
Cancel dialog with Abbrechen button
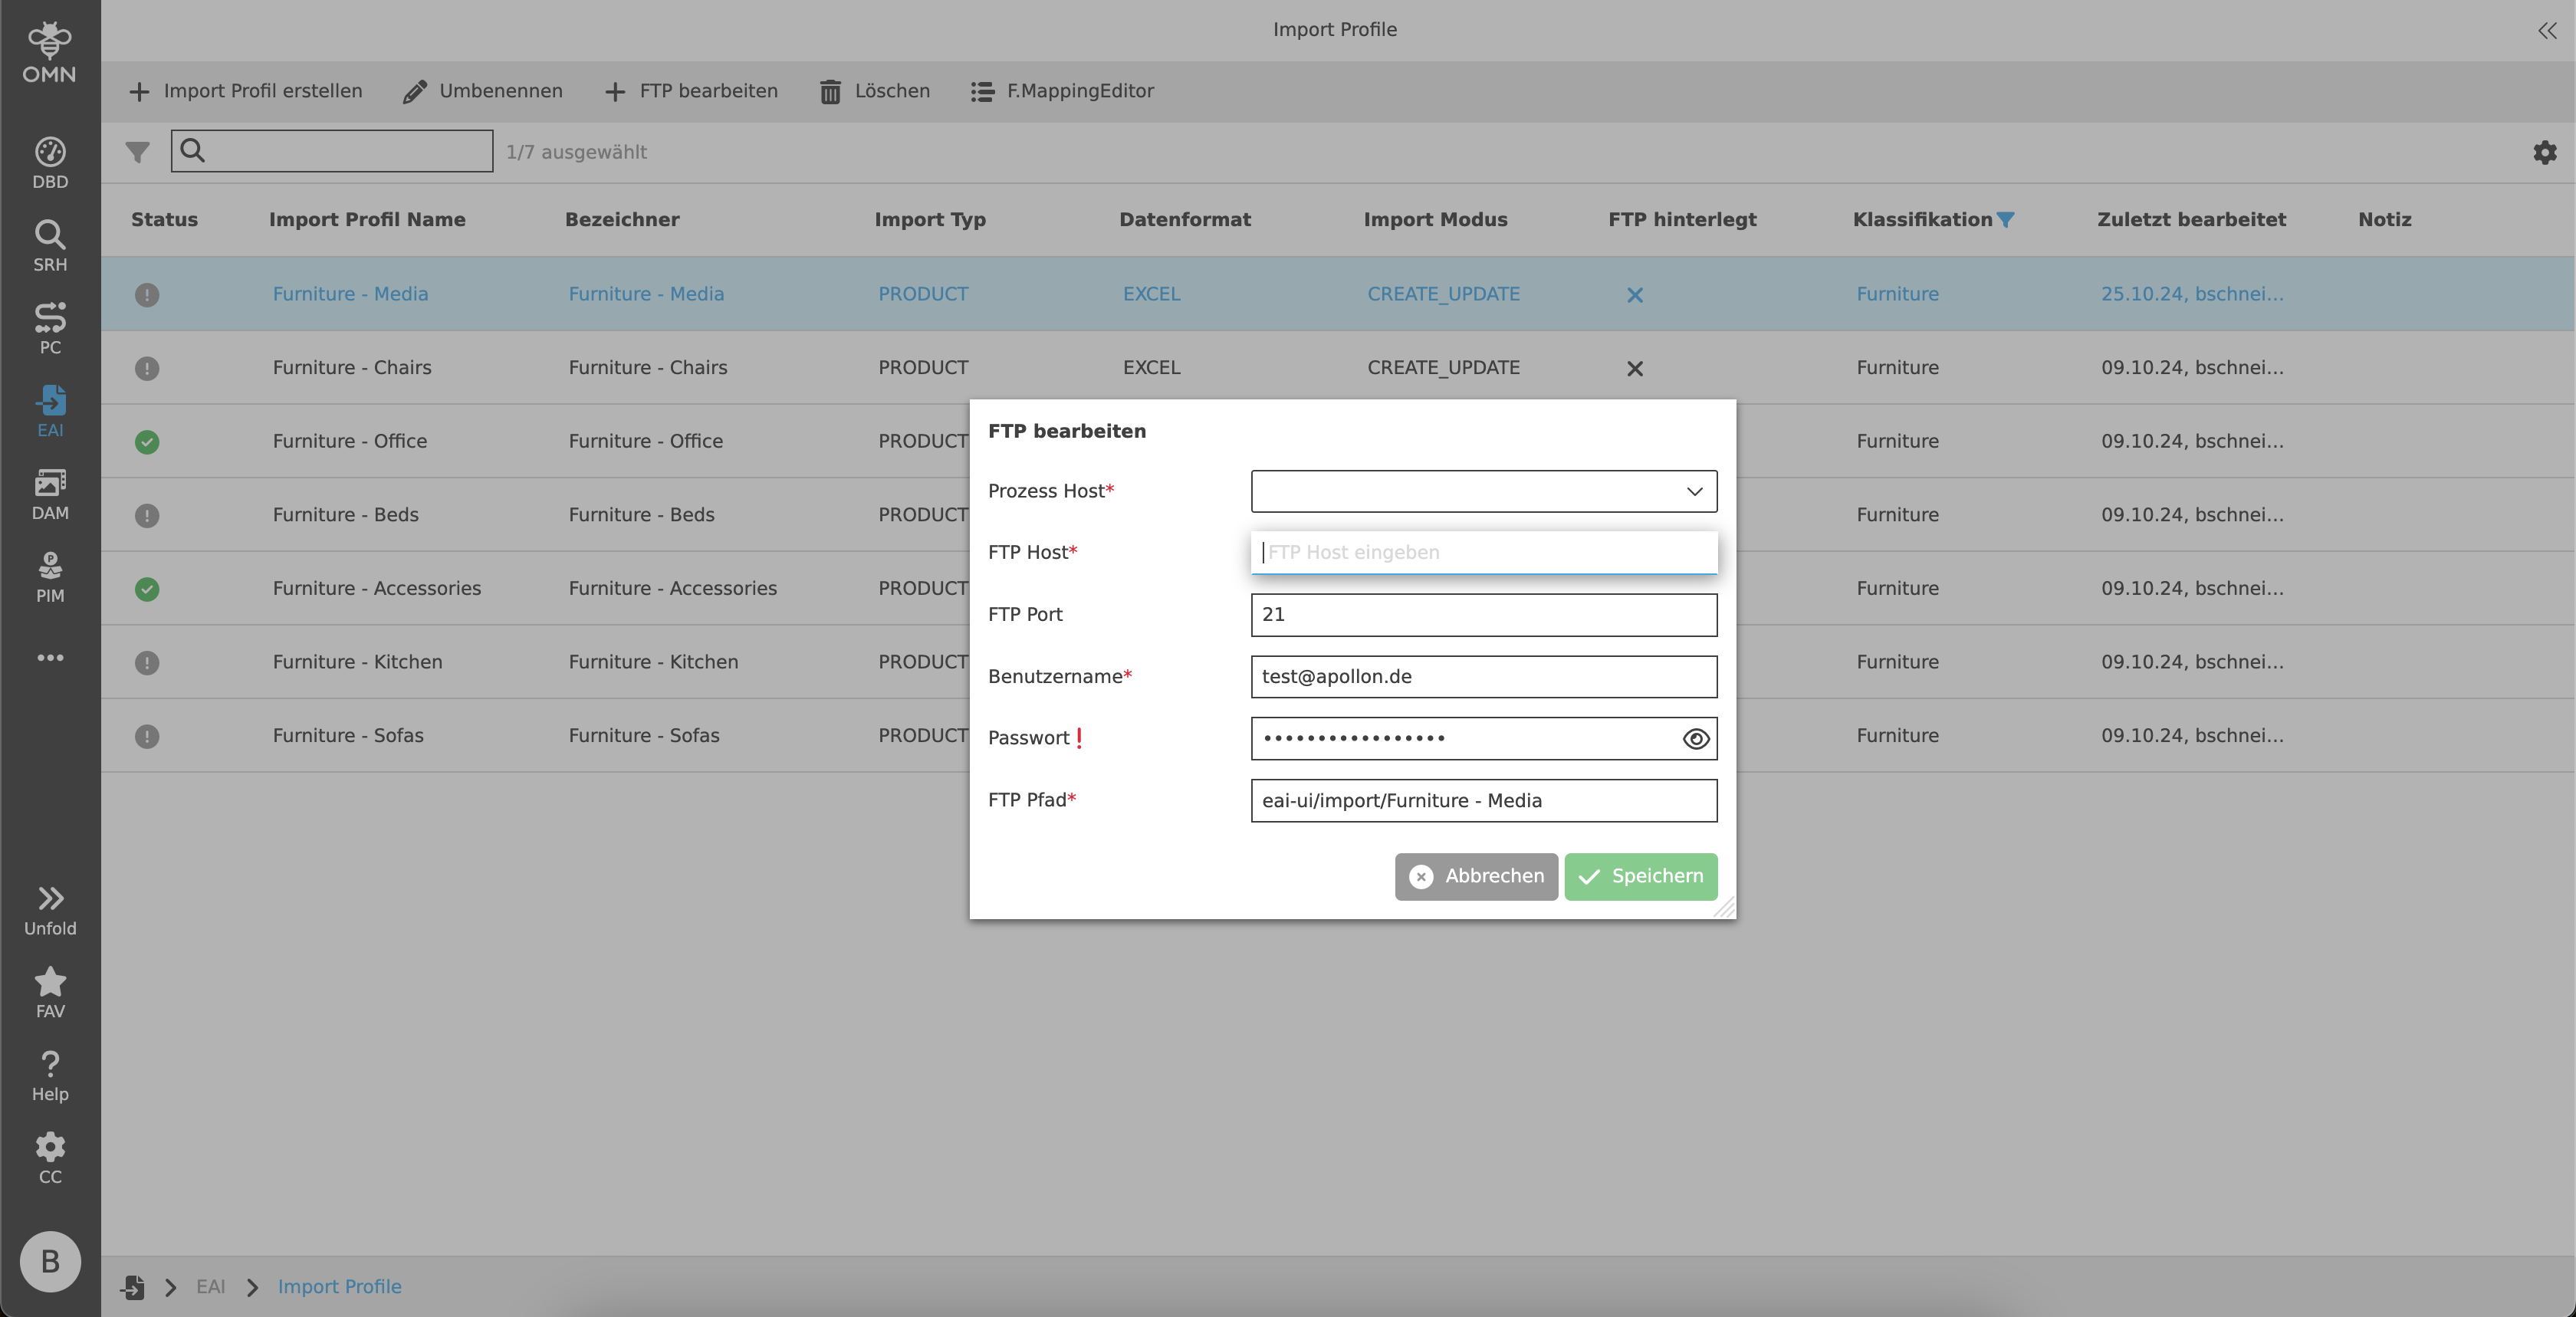coord(1476,876)
